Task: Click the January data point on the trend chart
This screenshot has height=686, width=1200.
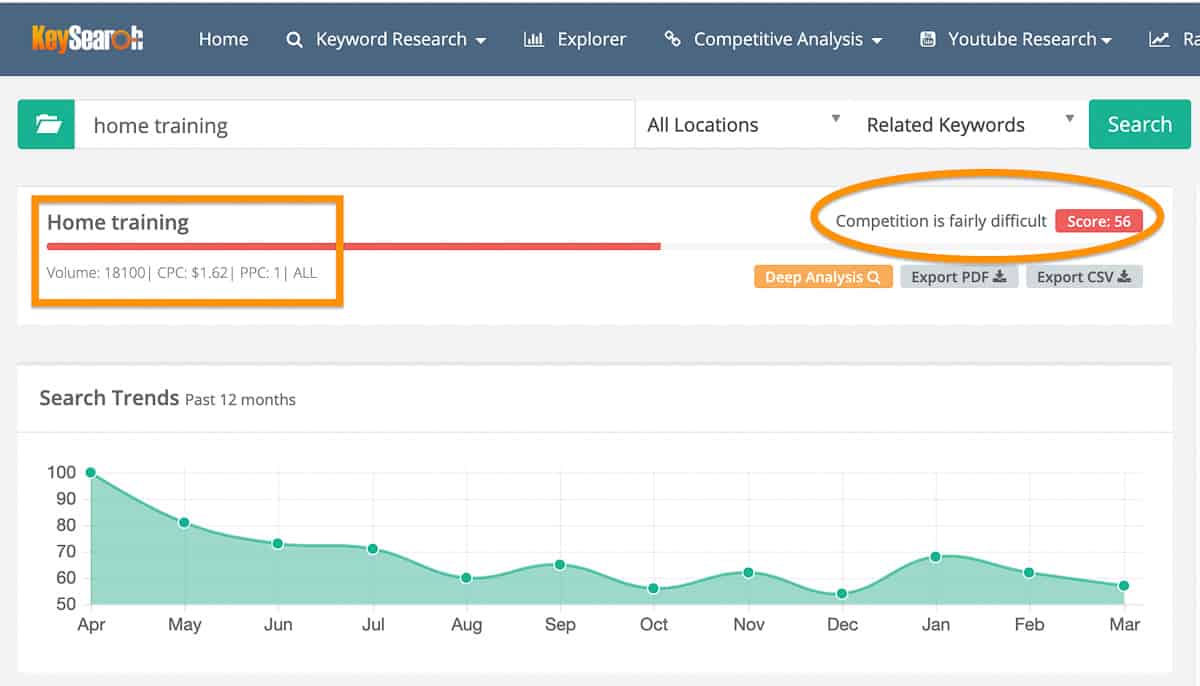Action: 936,556
